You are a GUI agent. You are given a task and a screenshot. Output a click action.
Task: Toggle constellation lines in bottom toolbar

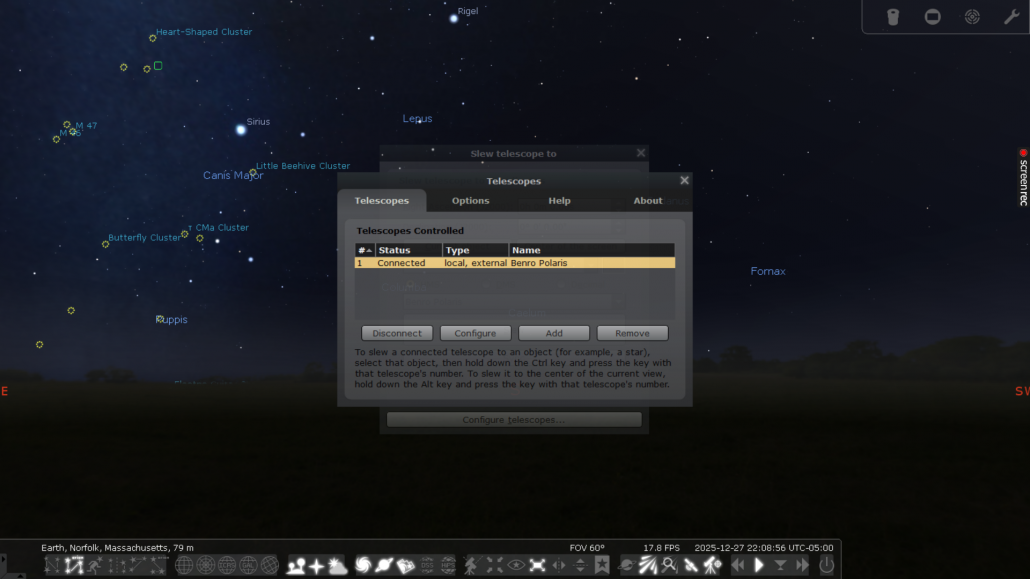point(53,566)
